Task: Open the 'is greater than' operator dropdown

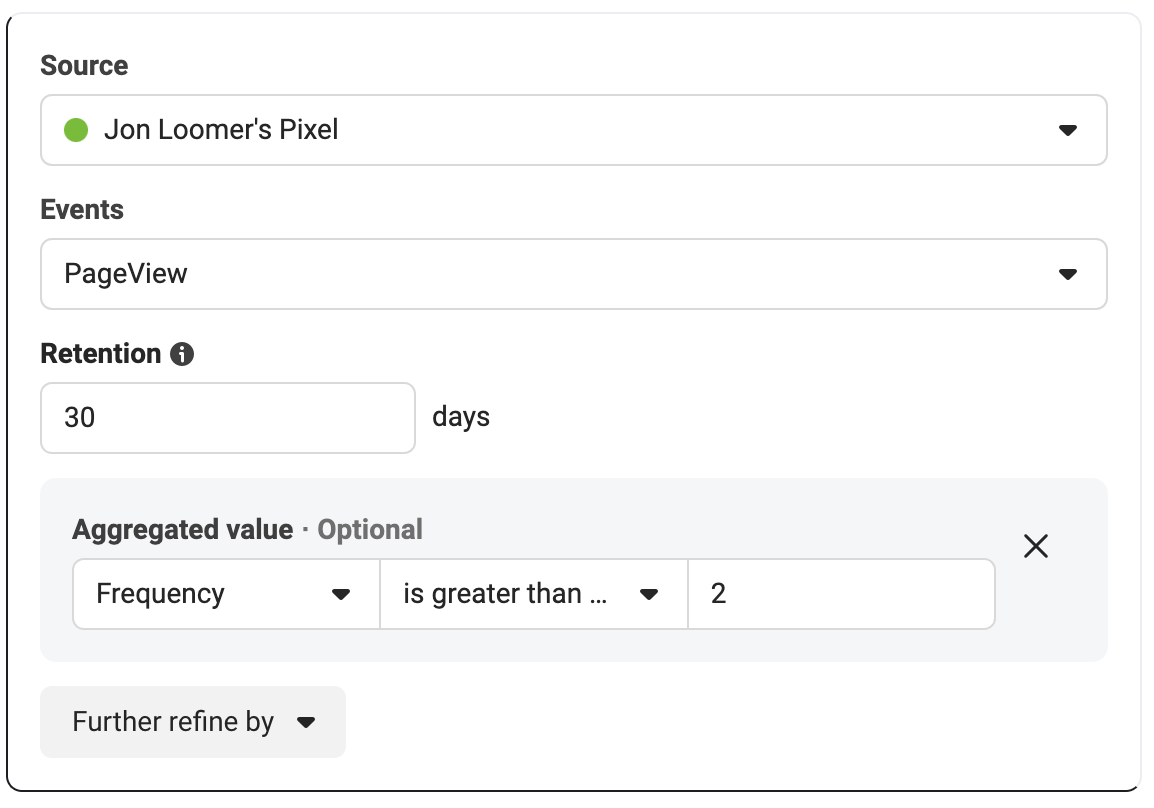Action: coord(534,594)
